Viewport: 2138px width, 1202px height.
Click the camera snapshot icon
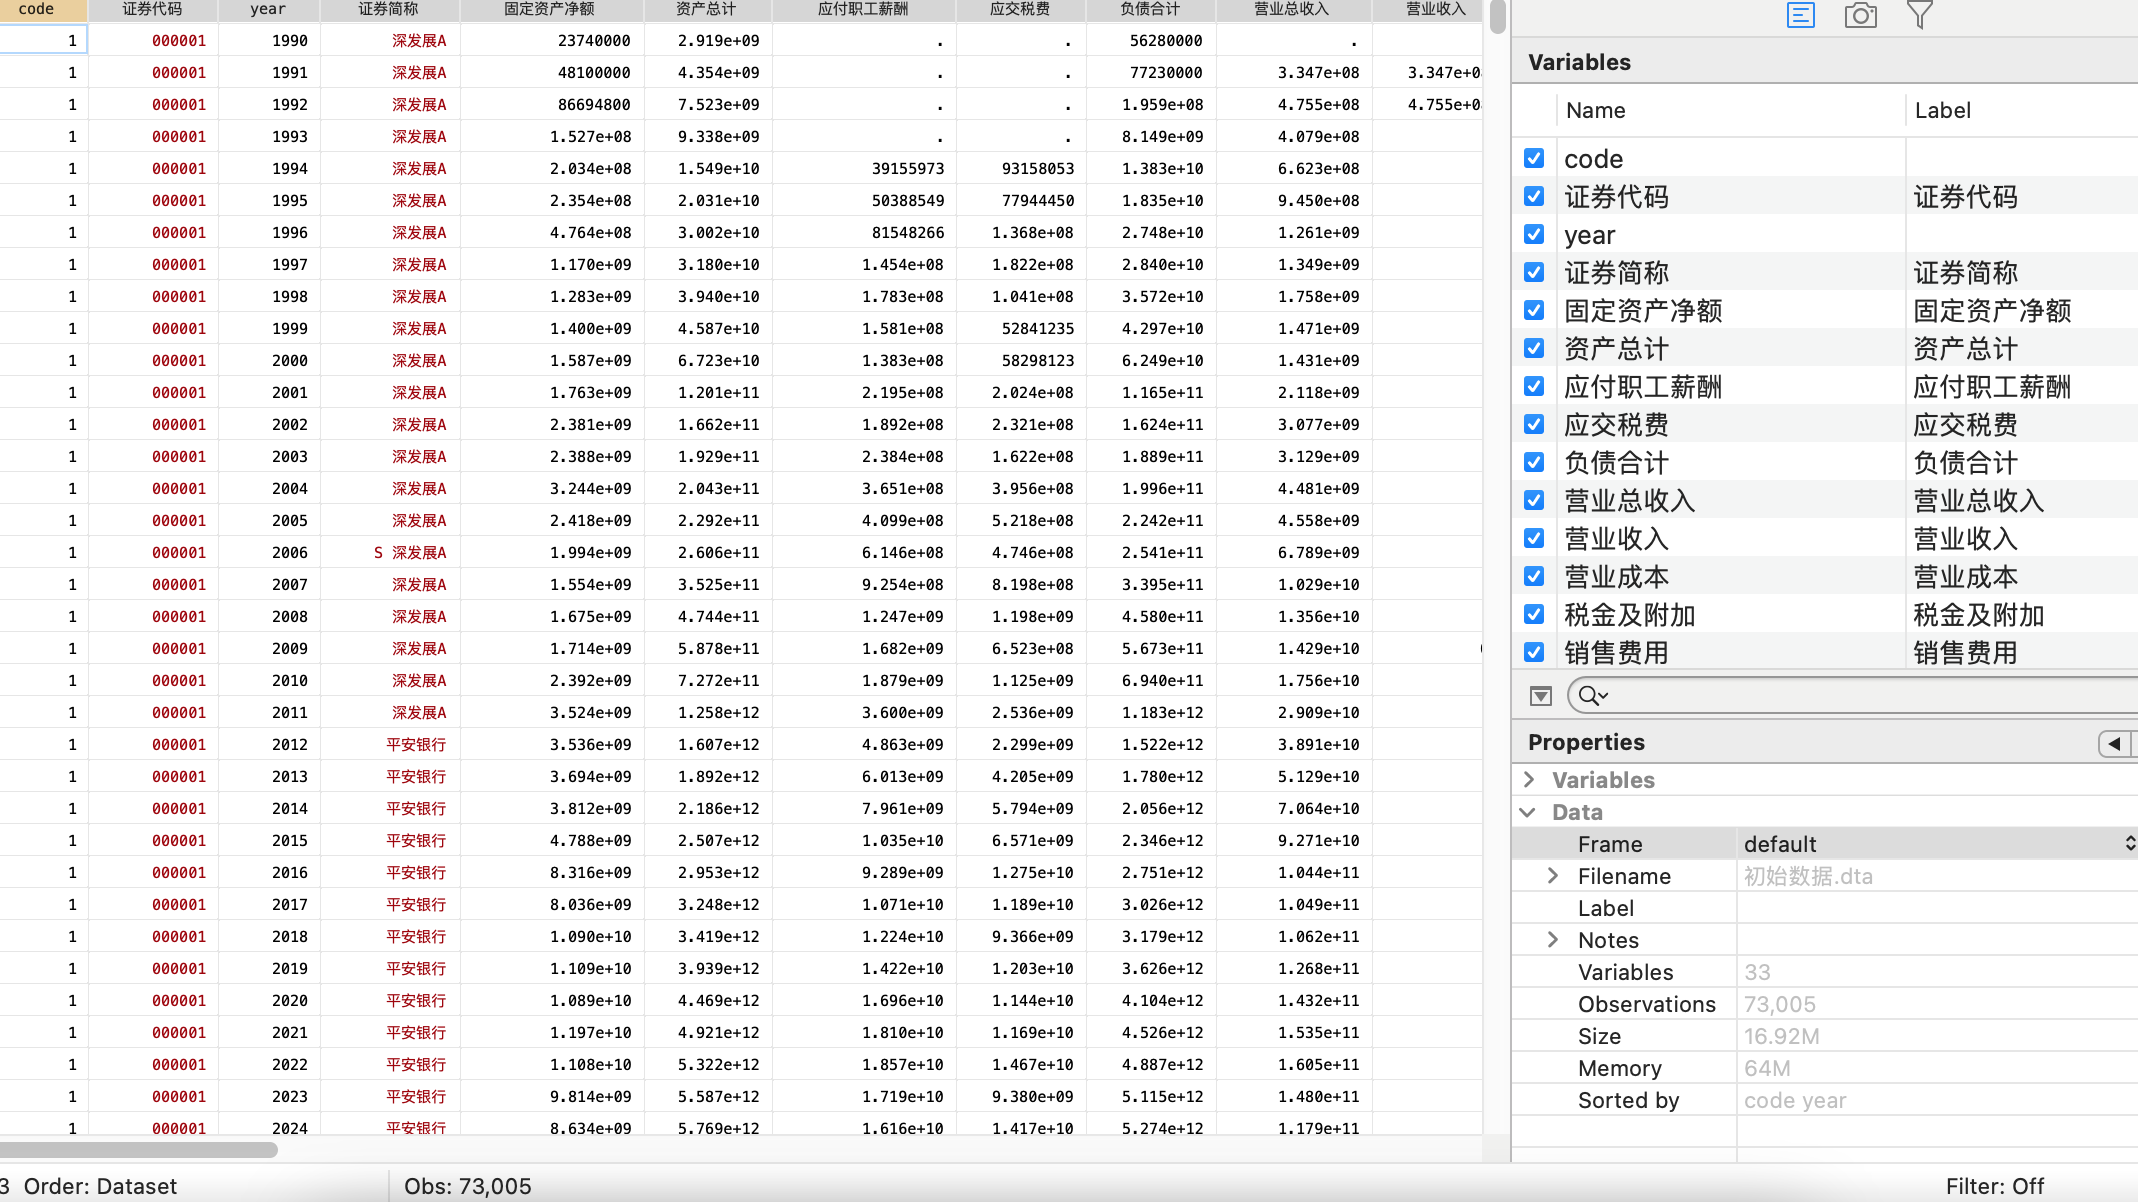[1860, 15]
